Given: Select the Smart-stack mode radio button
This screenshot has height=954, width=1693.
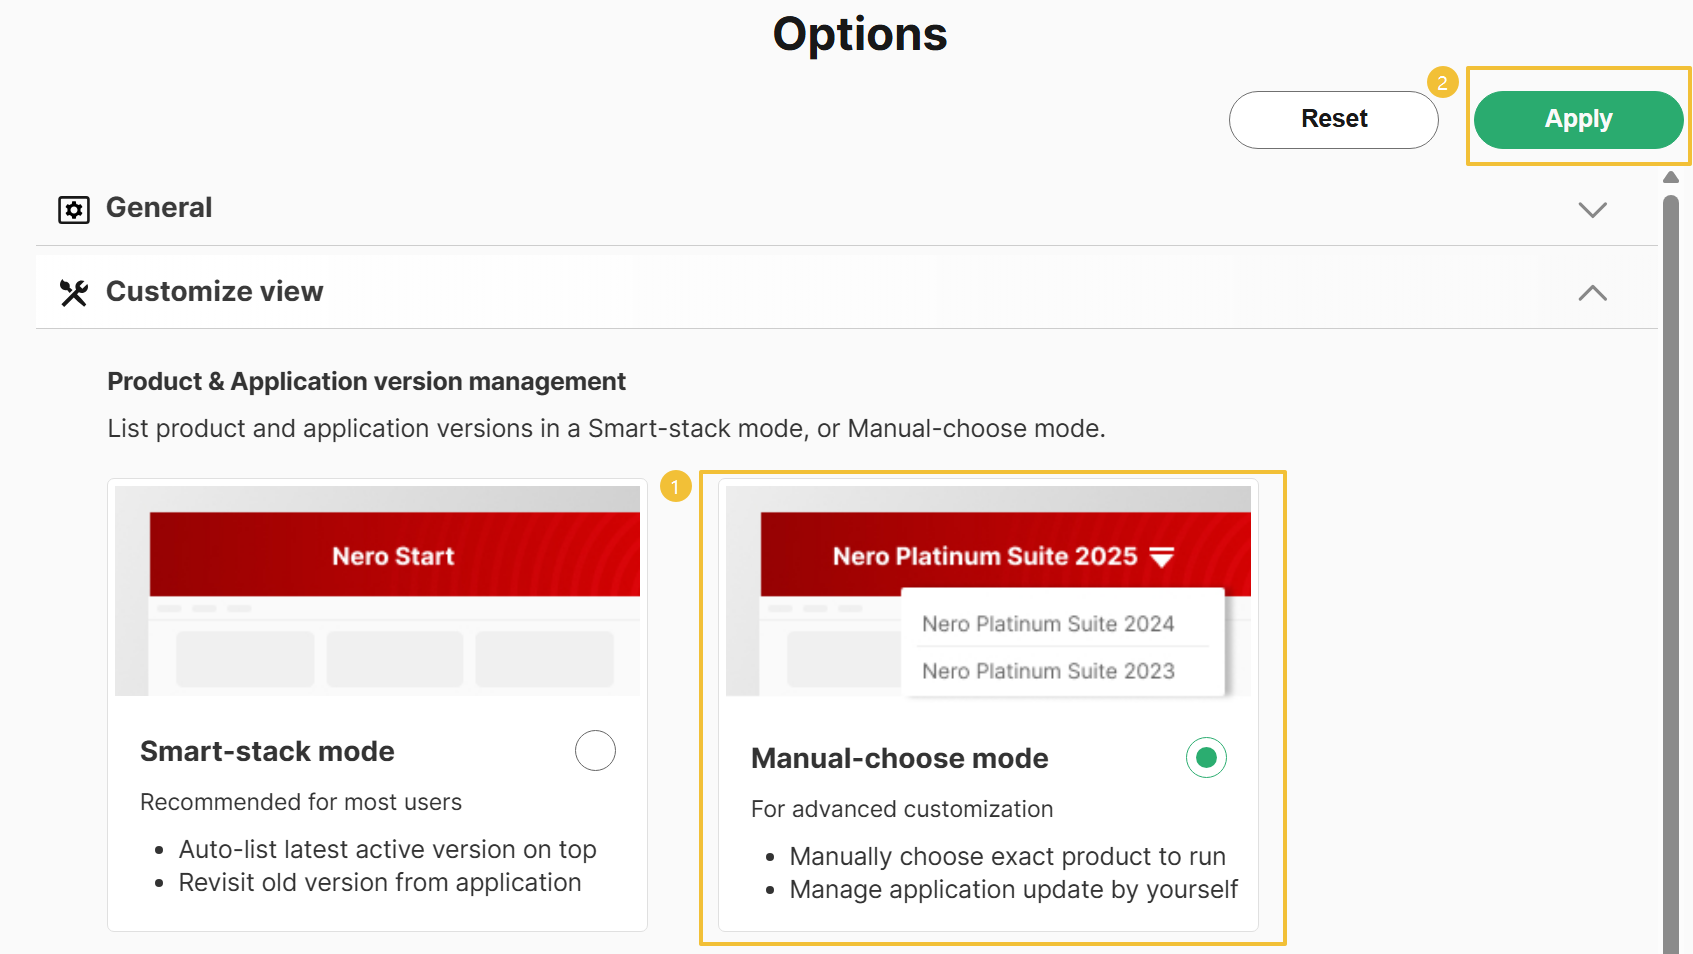Looking at the screenshot, I should pos(595,750).
